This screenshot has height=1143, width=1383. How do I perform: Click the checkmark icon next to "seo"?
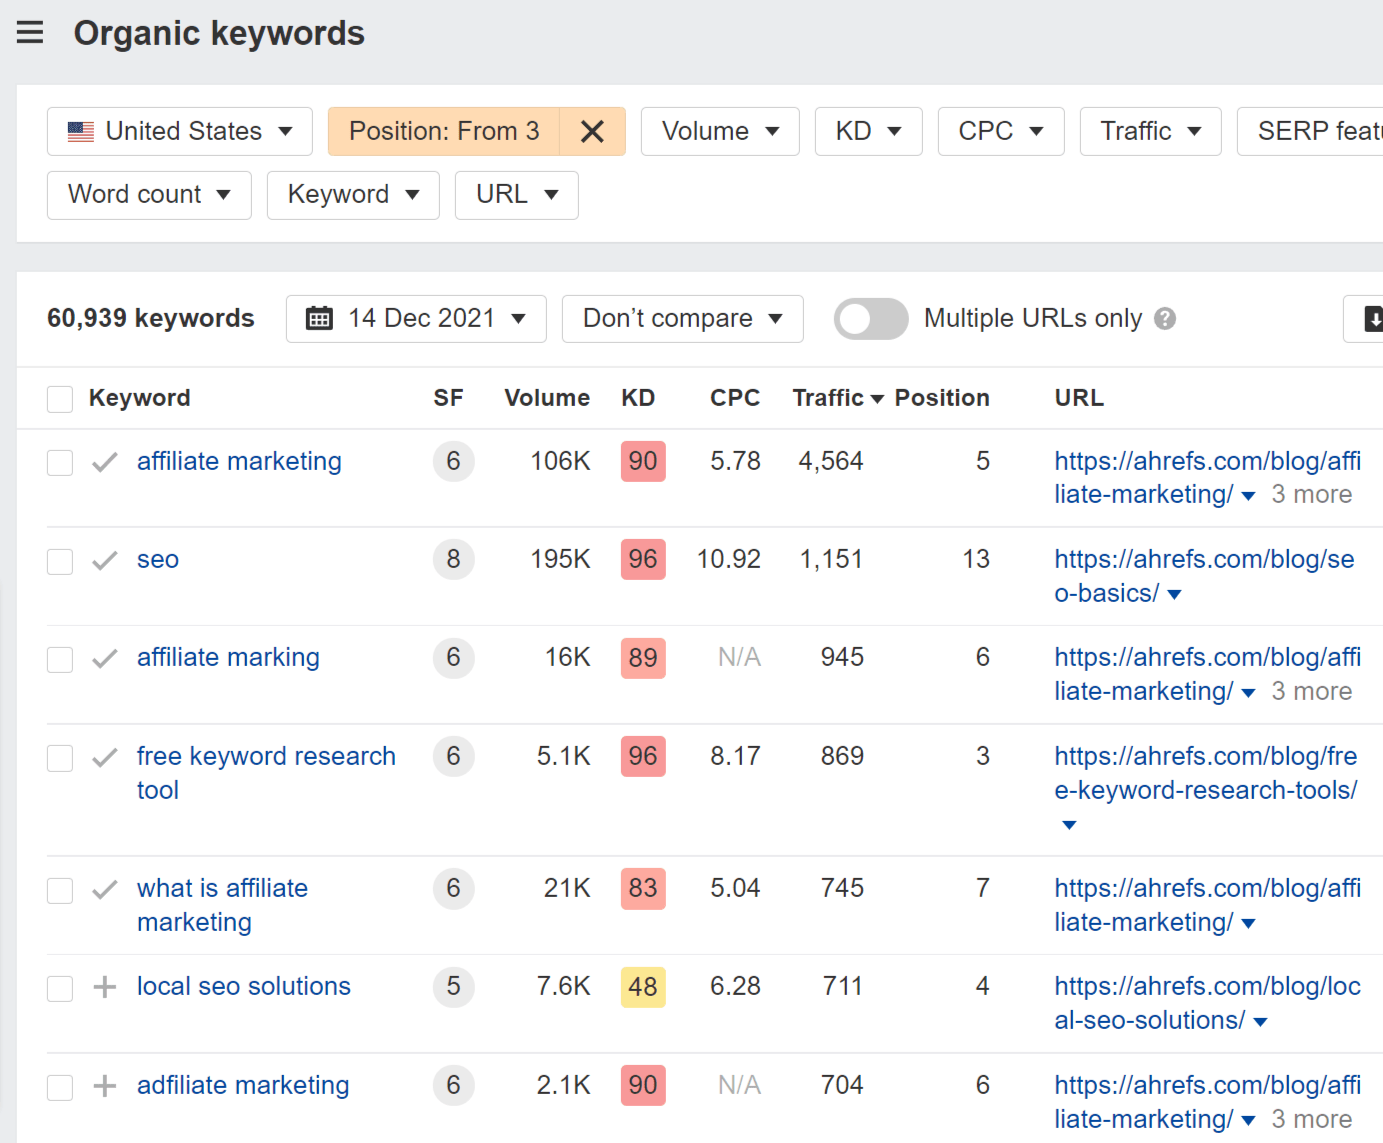104,560
